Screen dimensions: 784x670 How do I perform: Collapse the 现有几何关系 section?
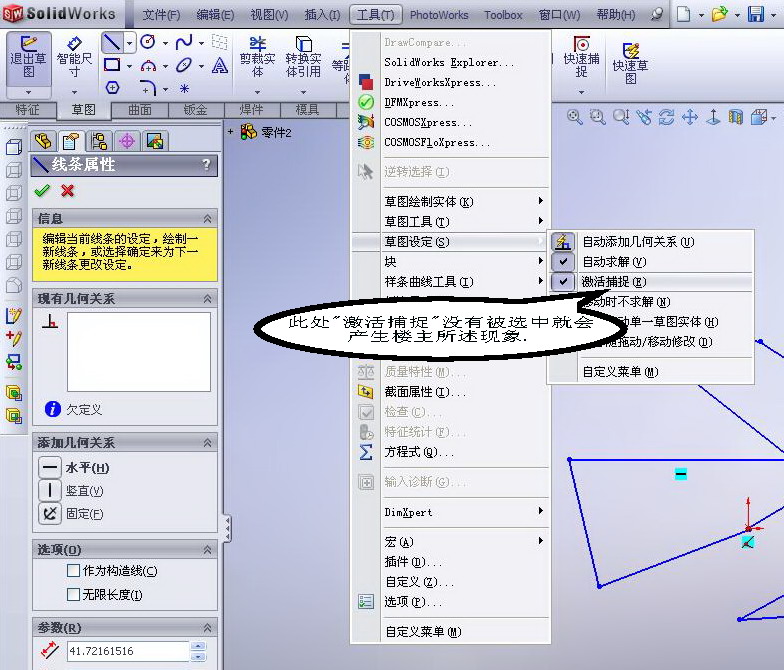(x=208, y=298)
